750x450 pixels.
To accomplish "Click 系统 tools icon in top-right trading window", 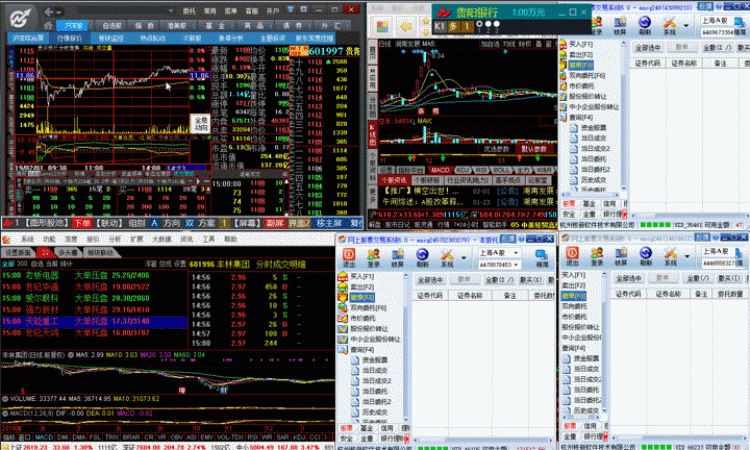I will [x=670, y=26].
